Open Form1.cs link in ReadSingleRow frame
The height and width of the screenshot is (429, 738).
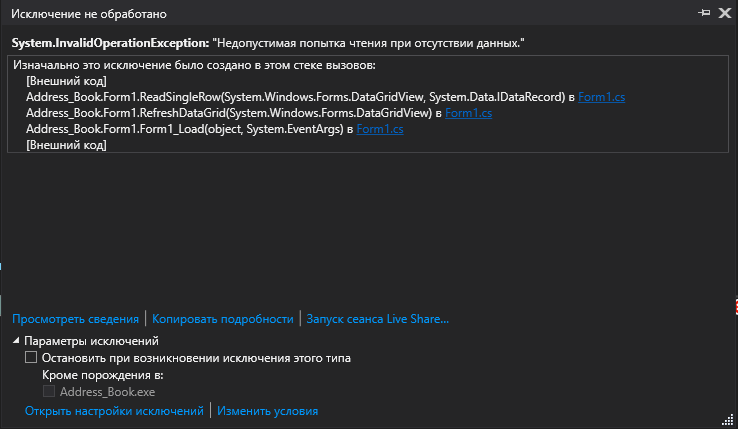coord(601,97)
